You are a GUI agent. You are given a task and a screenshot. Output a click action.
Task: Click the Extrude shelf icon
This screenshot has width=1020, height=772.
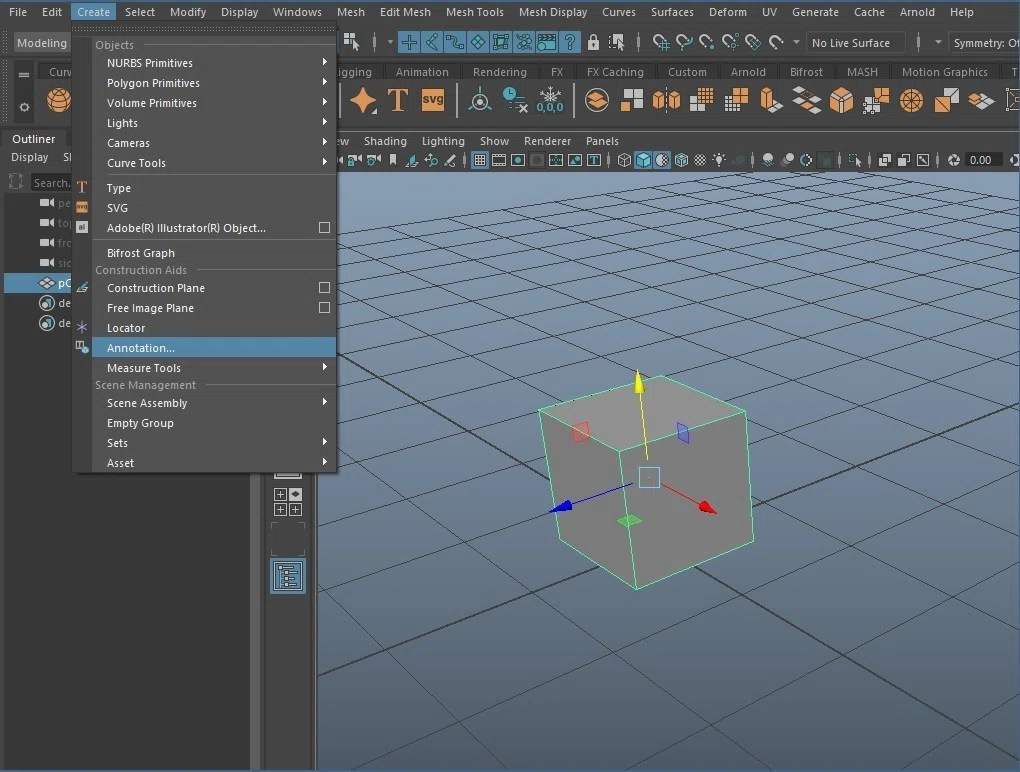pyautogui.click(x=771, y=101)
